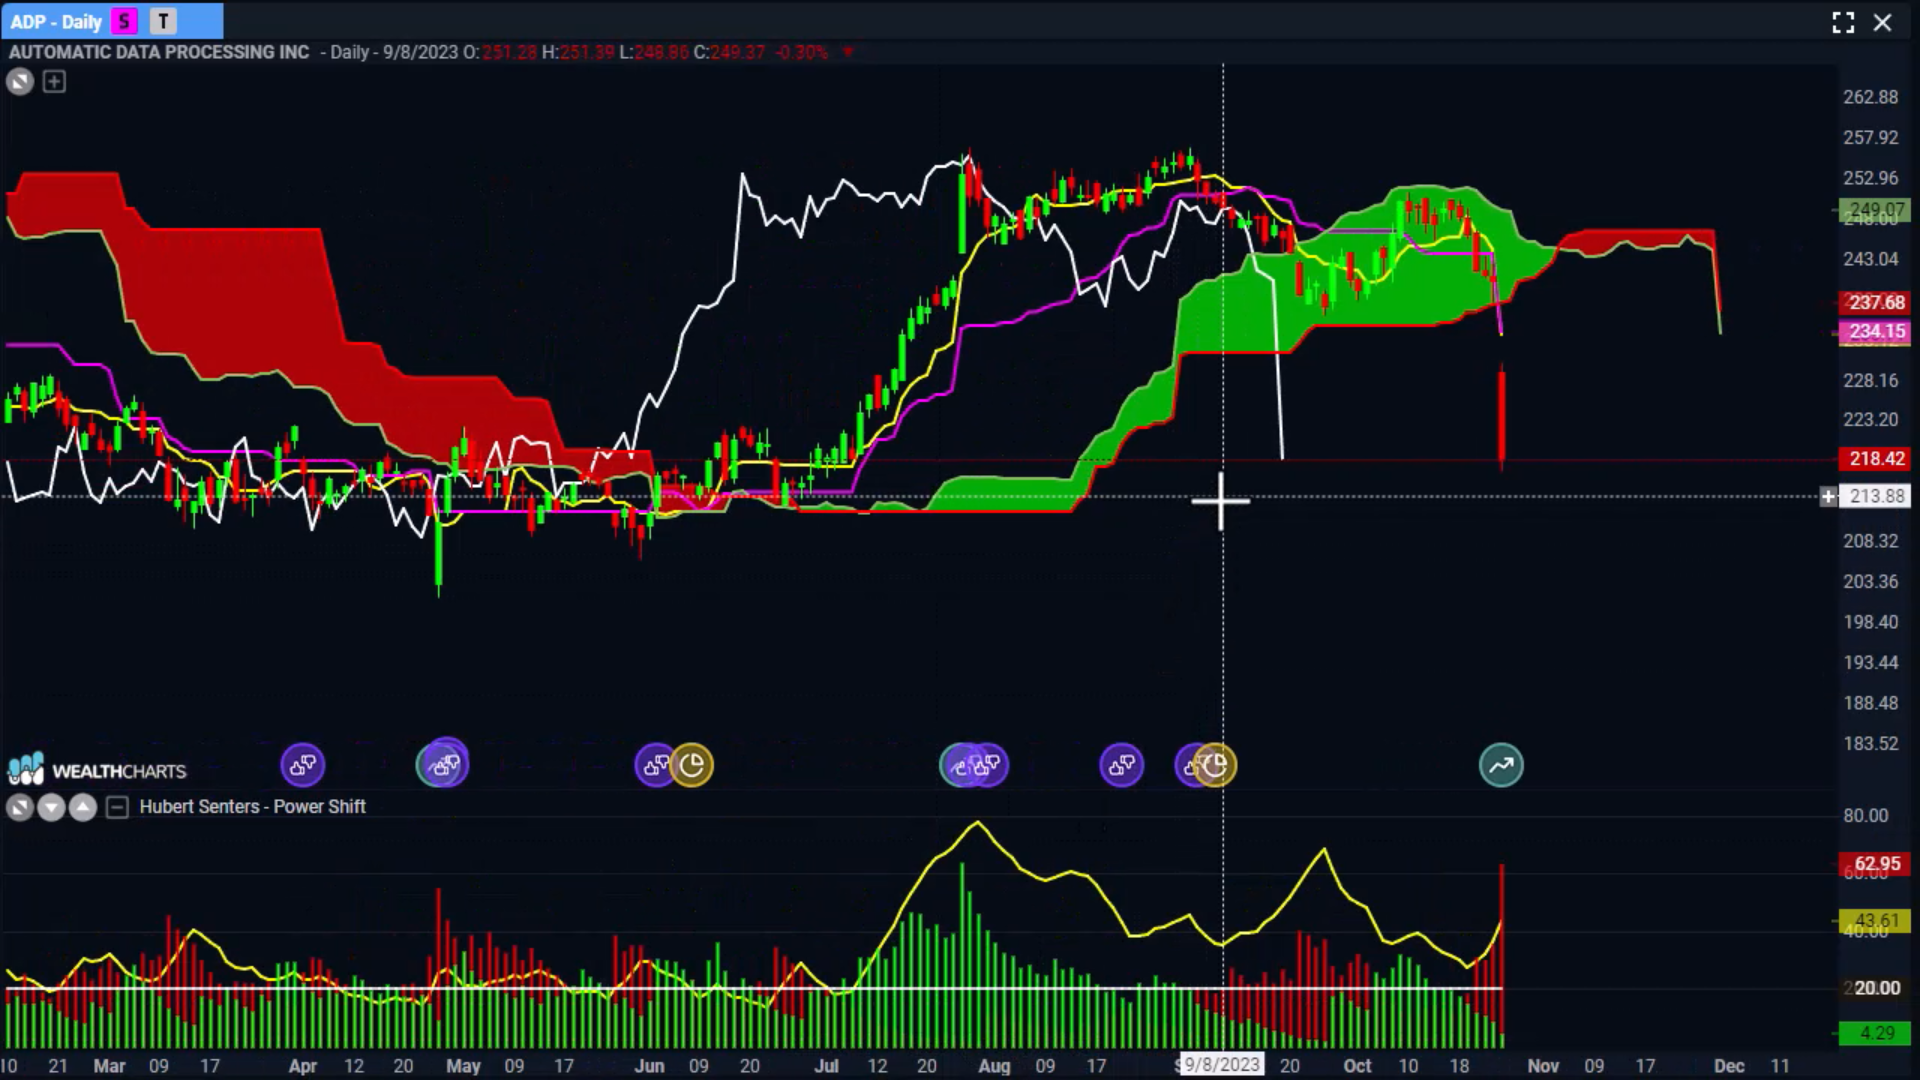Click the magenta 234.15 price label
This screenshot has height=1080, width=1920.
coord(1876,331)
